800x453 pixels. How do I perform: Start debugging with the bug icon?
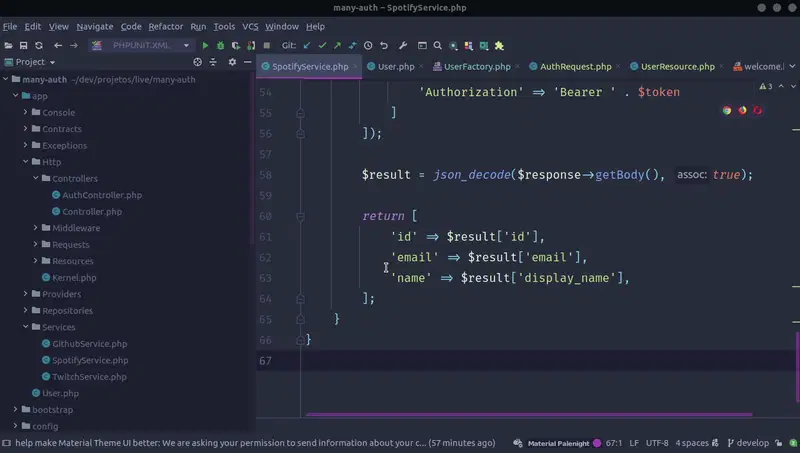click(x=221, y=45)
